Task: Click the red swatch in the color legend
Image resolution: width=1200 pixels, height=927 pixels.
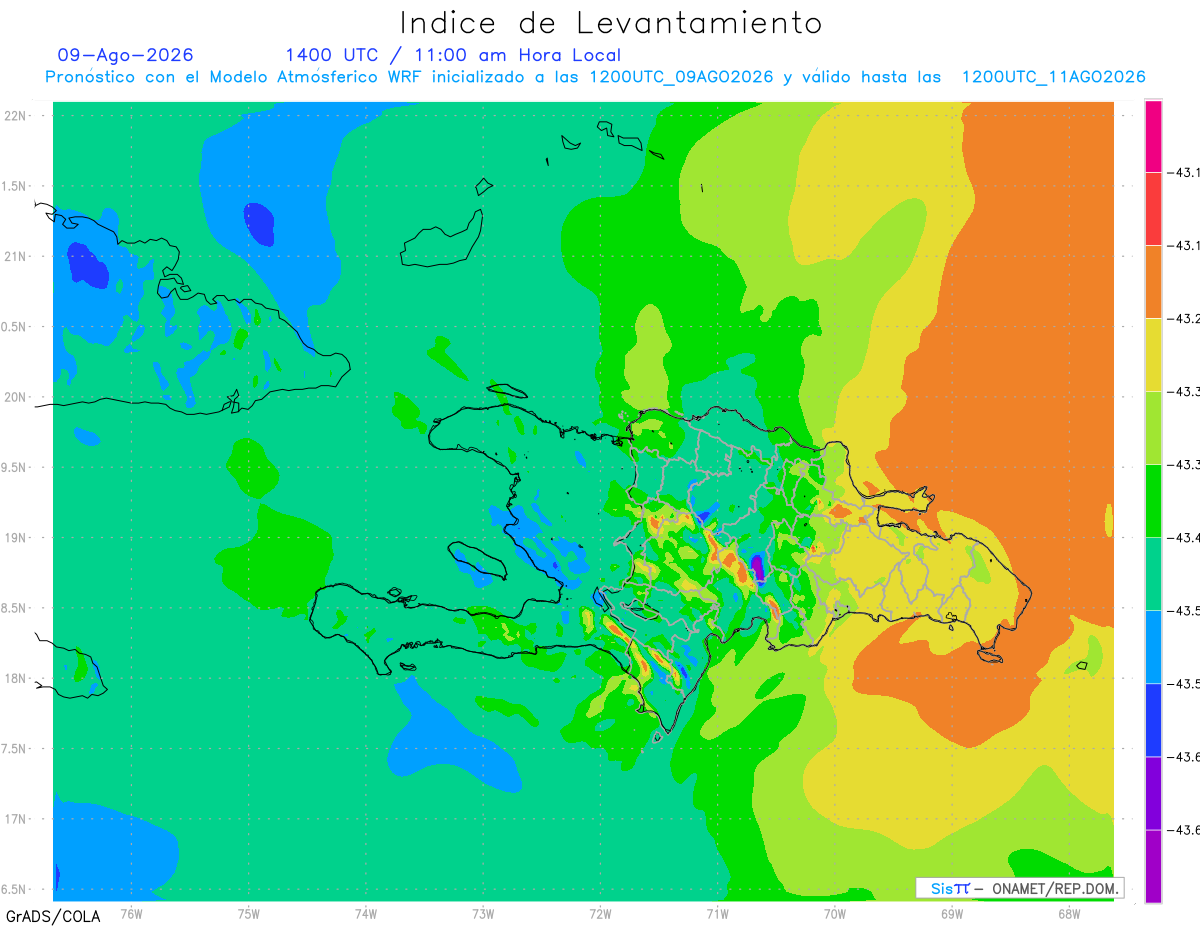Action: tap(1153, 209)
